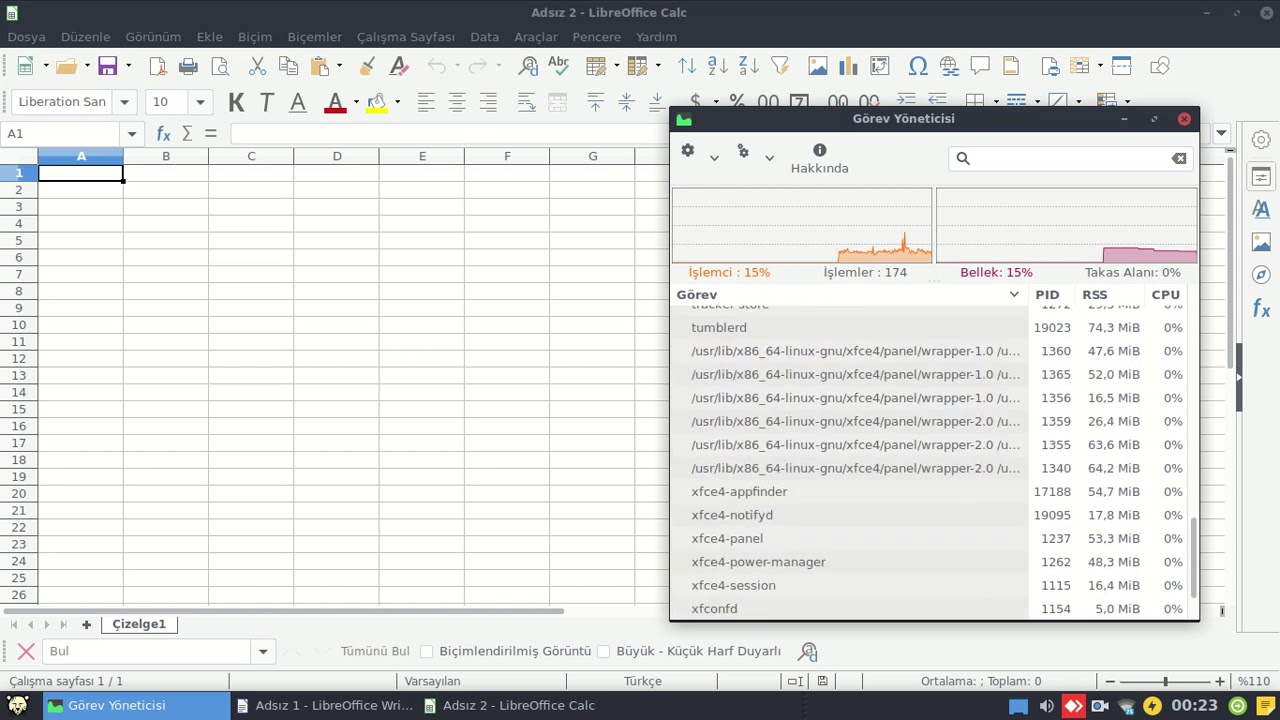The width and height of the screenshot is (1280, 720).
Task: Click the Save floppy disk icon
Action: click(x=107, y=66)
